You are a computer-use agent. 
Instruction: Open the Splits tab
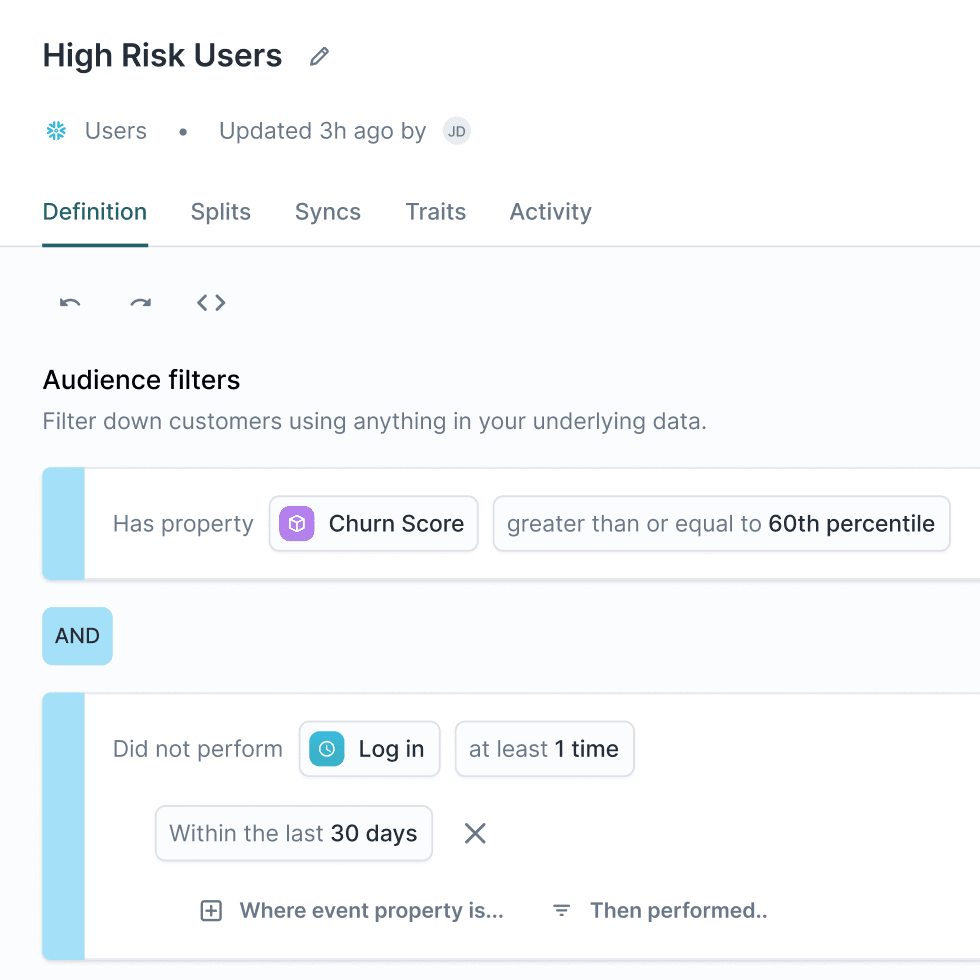tap(220, 211)
